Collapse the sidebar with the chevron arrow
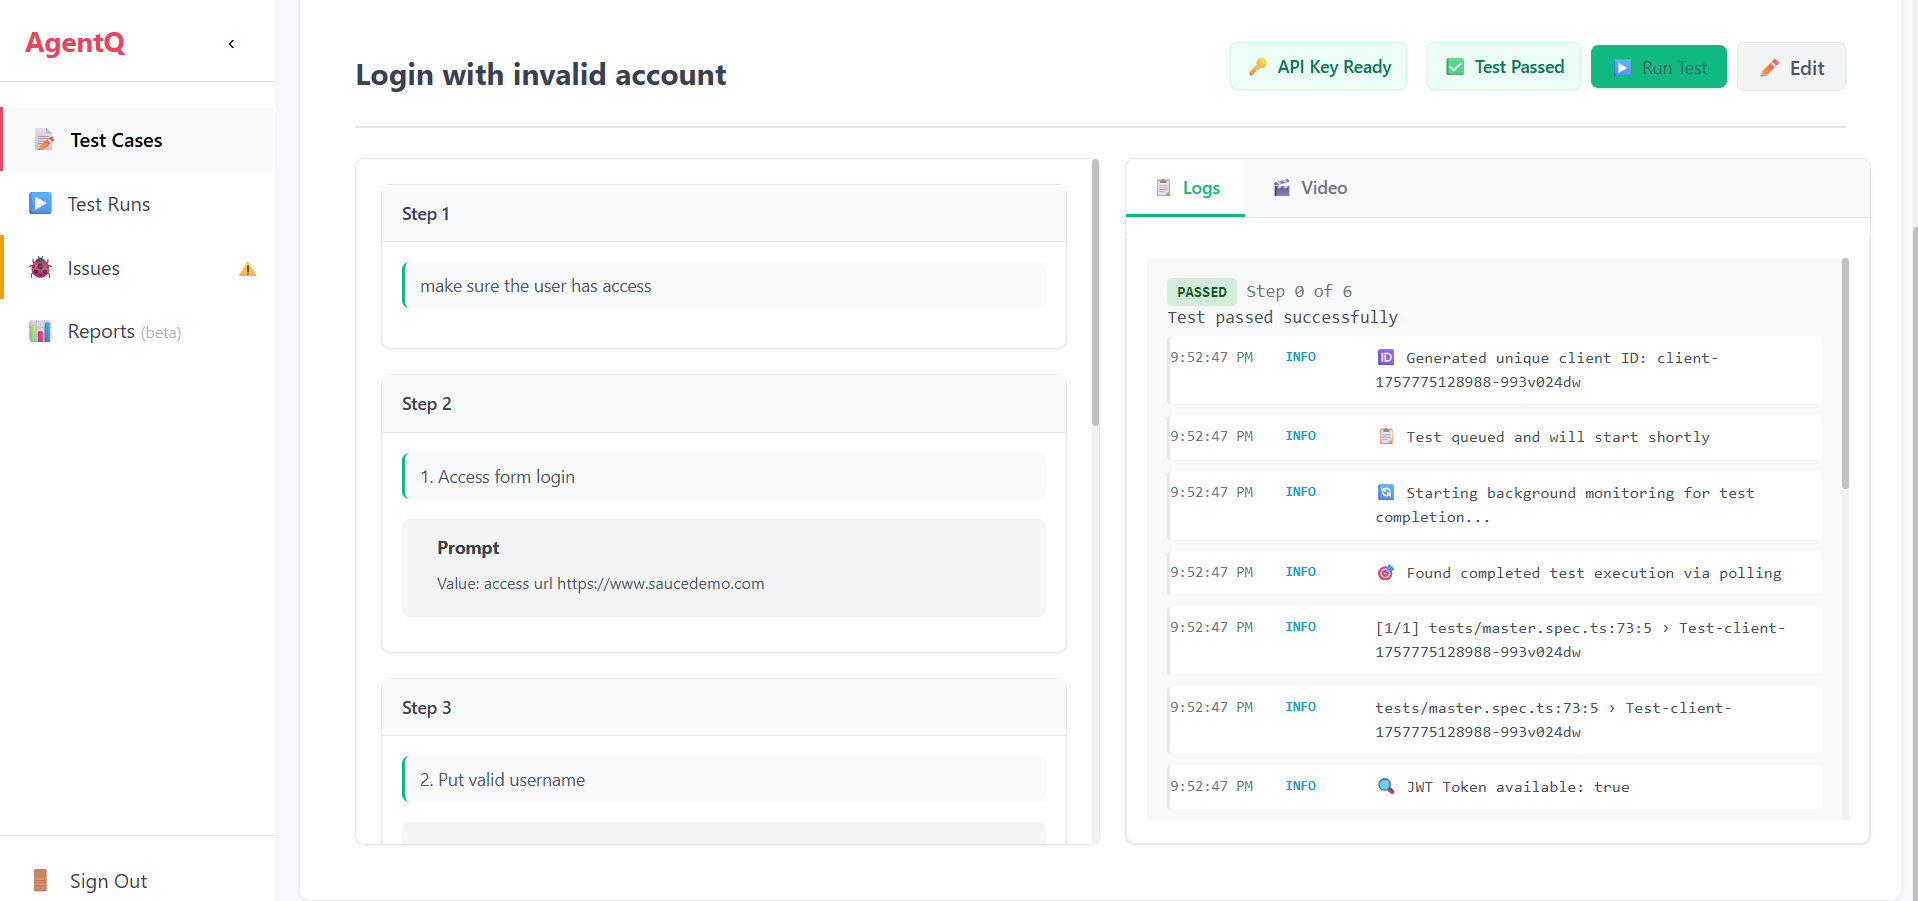 tap(231, 44)
